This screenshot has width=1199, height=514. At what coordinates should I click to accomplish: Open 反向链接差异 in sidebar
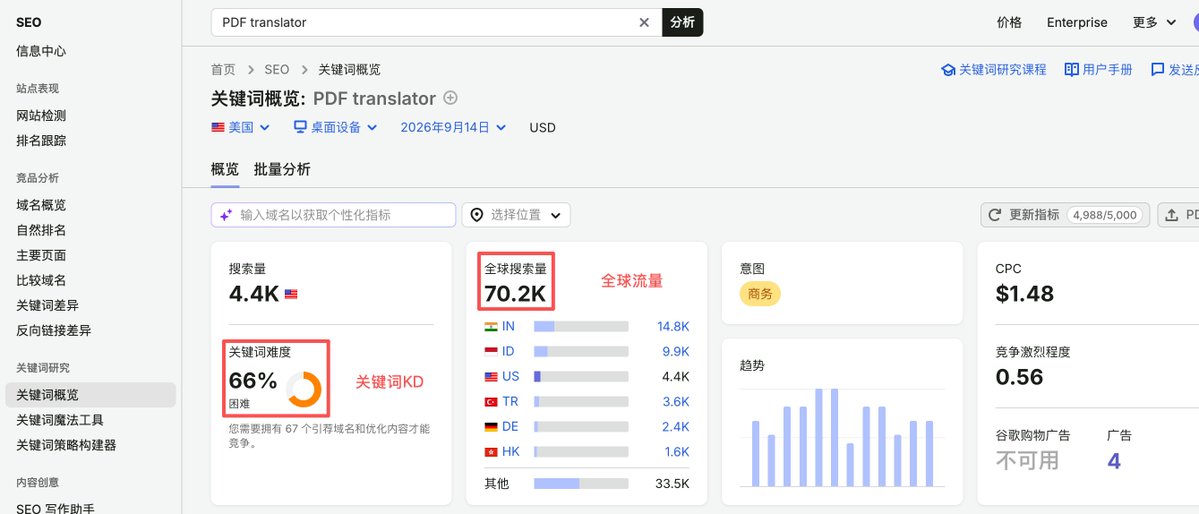click(x=54, y=331)
